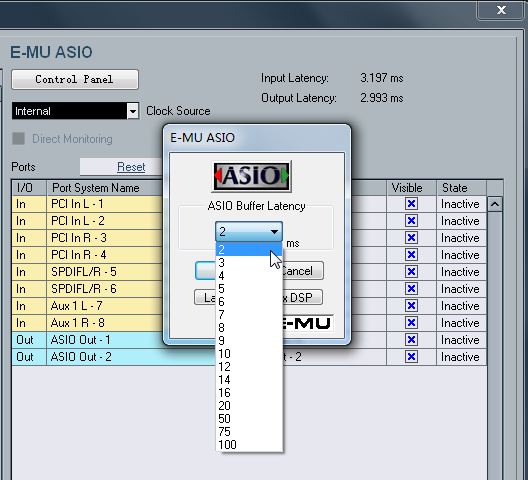
Task: Choose 4 ms buffer latency
Action: coord(249,276)
